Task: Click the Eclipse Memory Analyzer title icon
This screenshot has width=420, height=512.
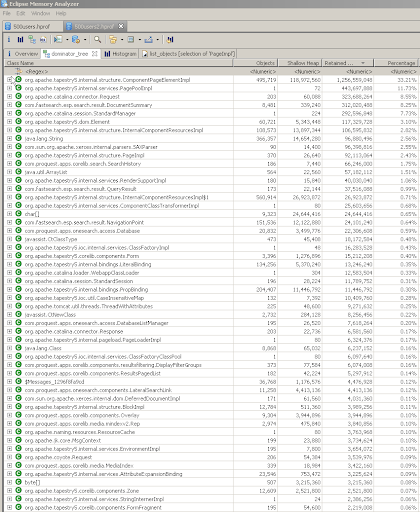Action: (4, 4)
